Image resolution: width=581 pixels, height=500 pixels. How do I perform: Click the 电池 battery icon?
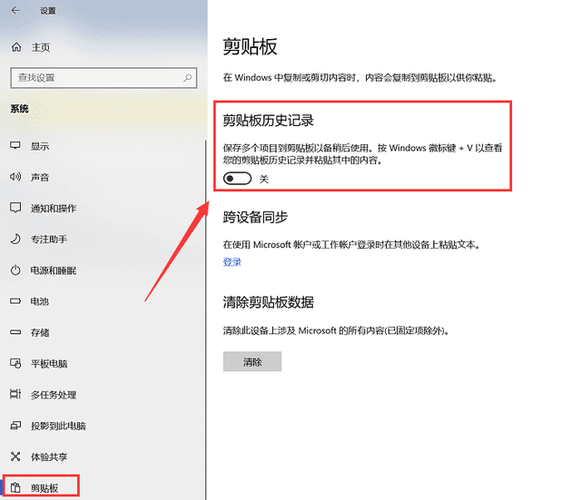(15, 301)
